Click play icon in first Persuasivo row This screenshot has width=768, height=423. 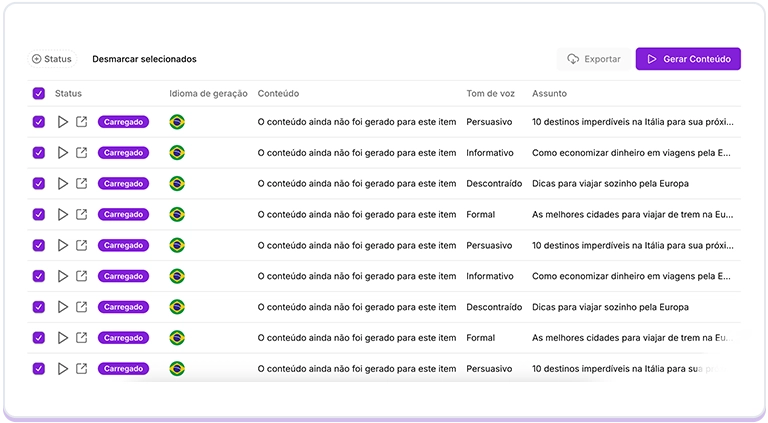coord(62,122)
